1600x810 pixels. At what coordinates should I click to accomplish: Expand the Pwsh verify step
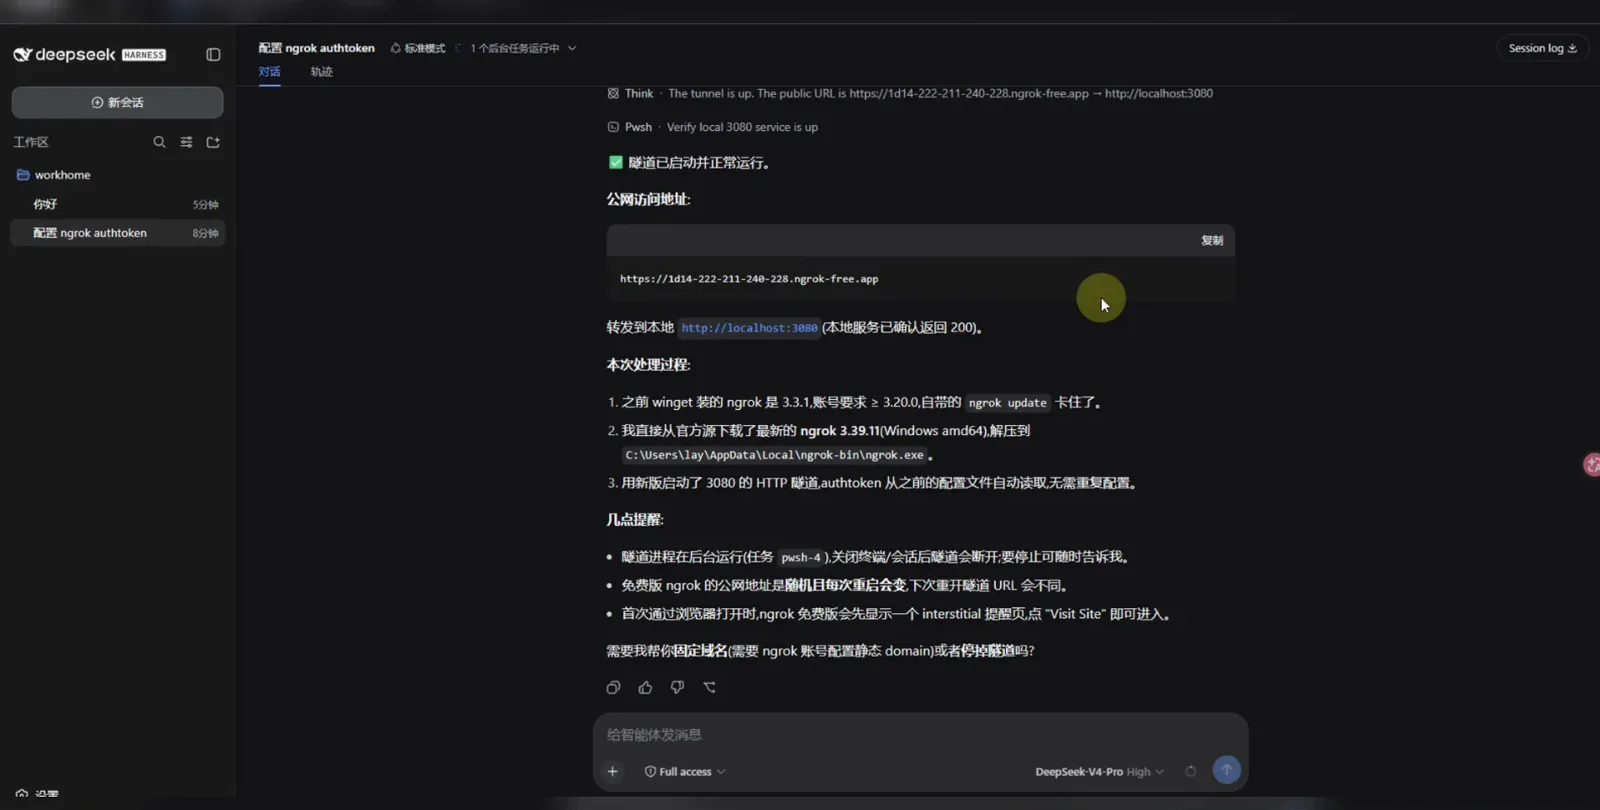tap(713, 127)
